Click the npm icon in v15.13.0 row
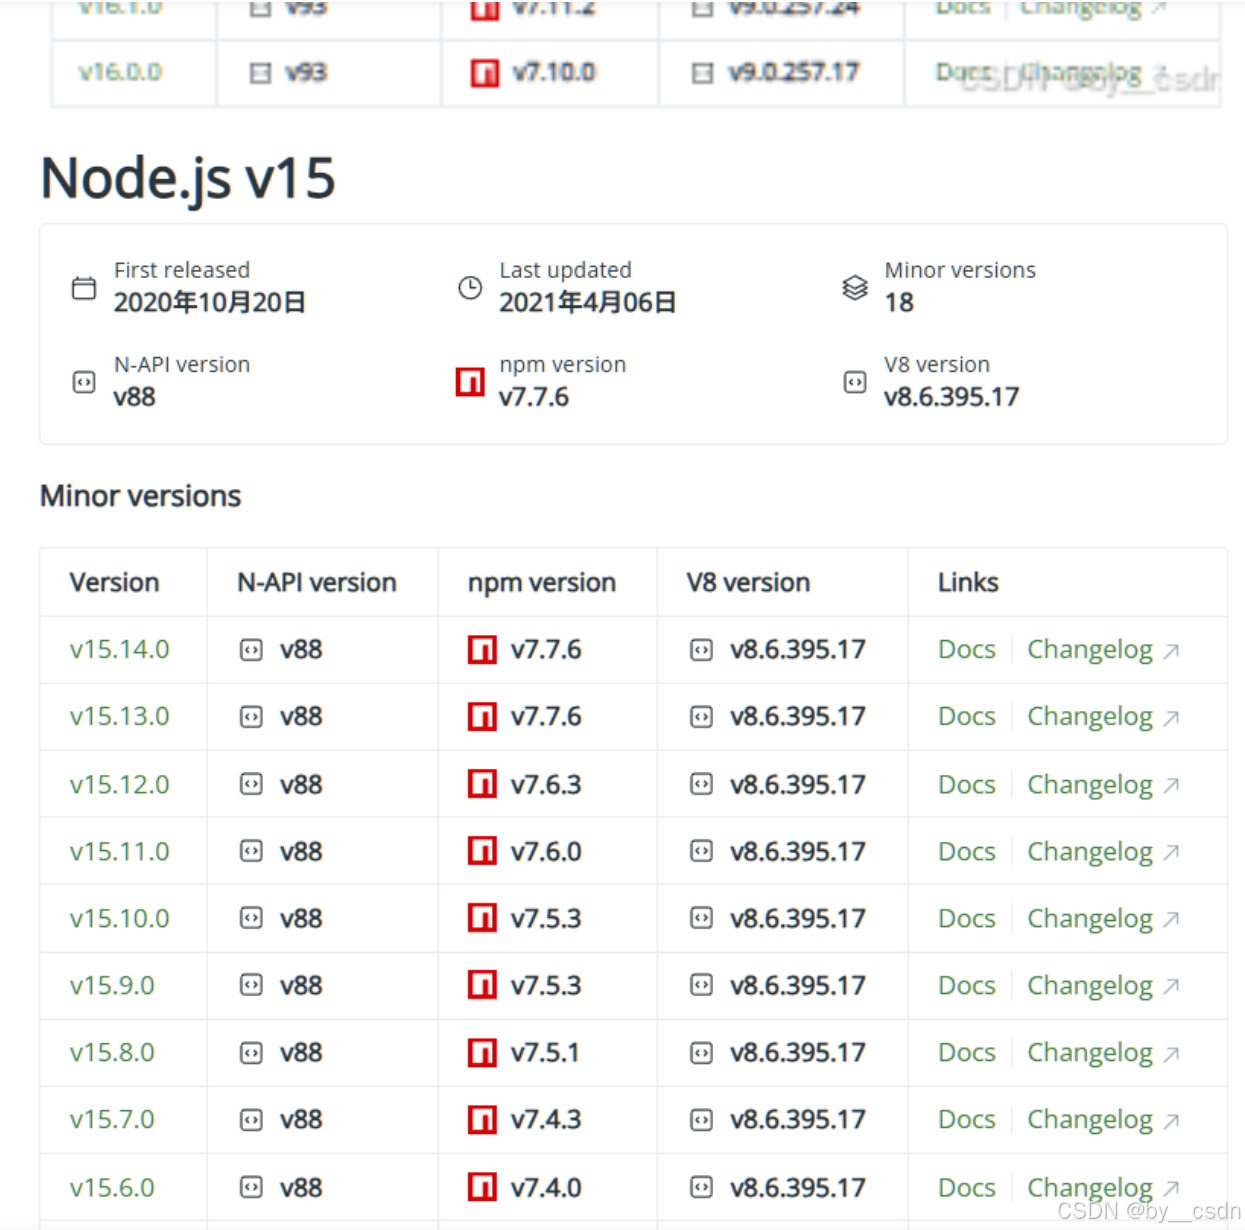Image resolution: width=1245 pixels, height=1230 pixels. pyautogui.click(x=482, y=717)
